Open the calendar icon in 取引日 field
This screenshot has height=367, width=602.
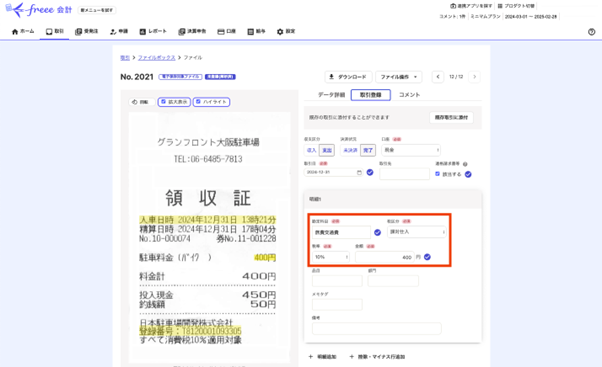point(359,172)
